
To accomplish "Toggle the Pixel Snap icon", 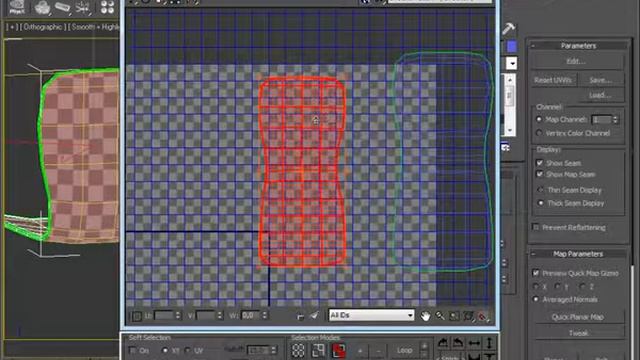I will click(482, 316).
